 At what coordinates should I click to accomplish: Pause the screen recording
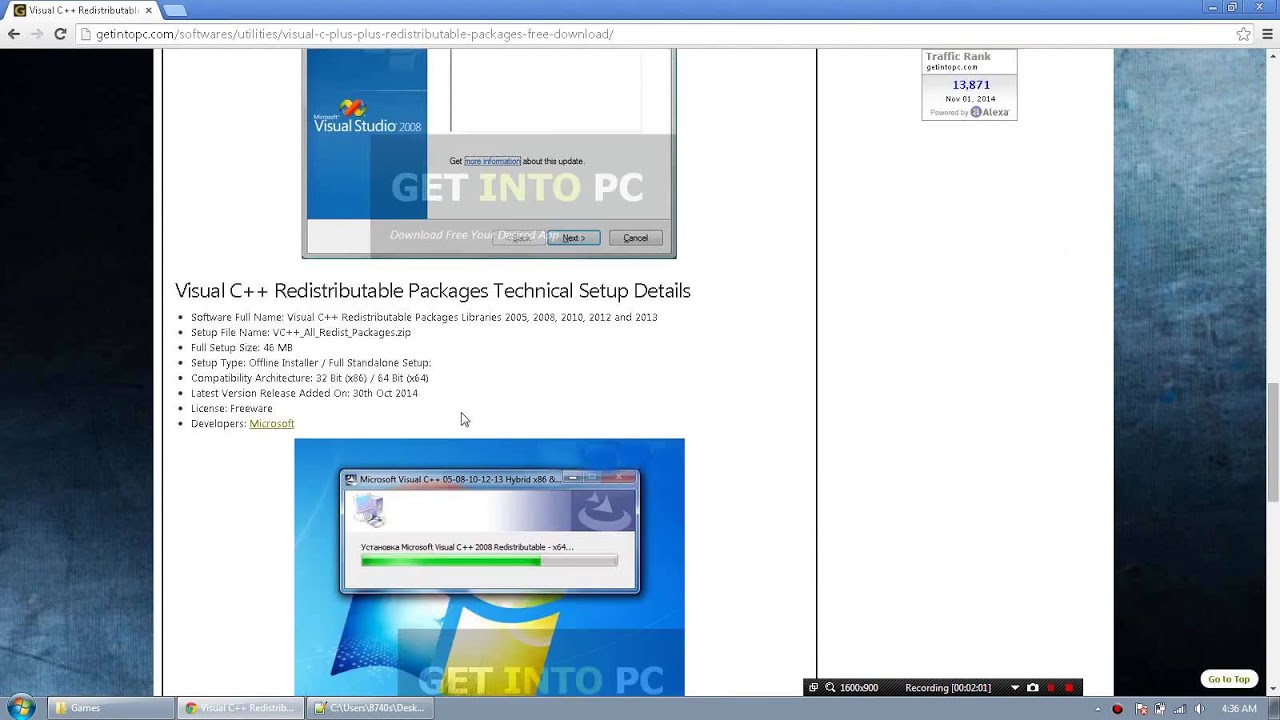[x=1051, y=688]
